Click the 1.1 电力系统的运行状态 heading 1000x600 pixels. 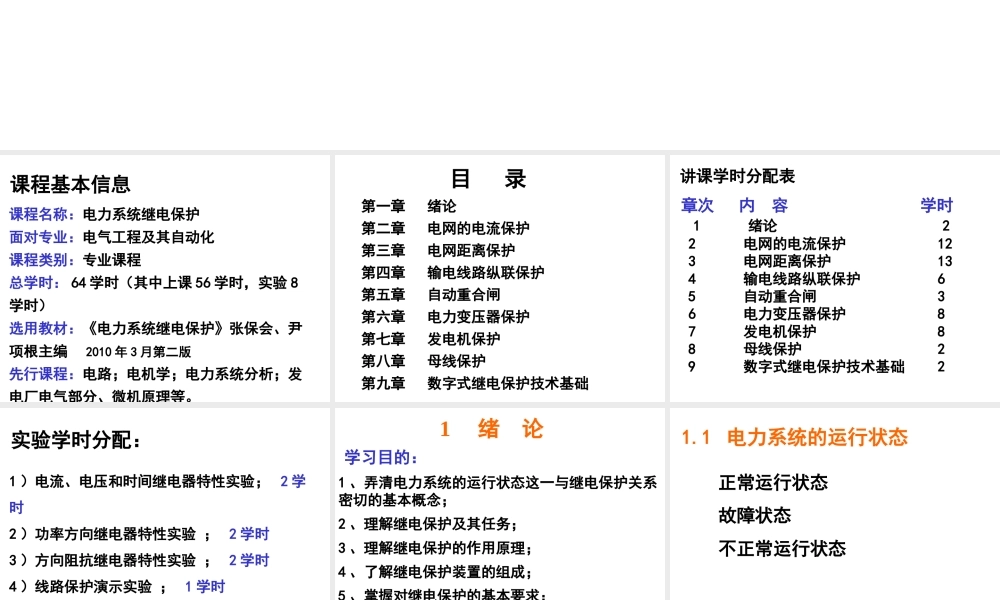[796, 437]
